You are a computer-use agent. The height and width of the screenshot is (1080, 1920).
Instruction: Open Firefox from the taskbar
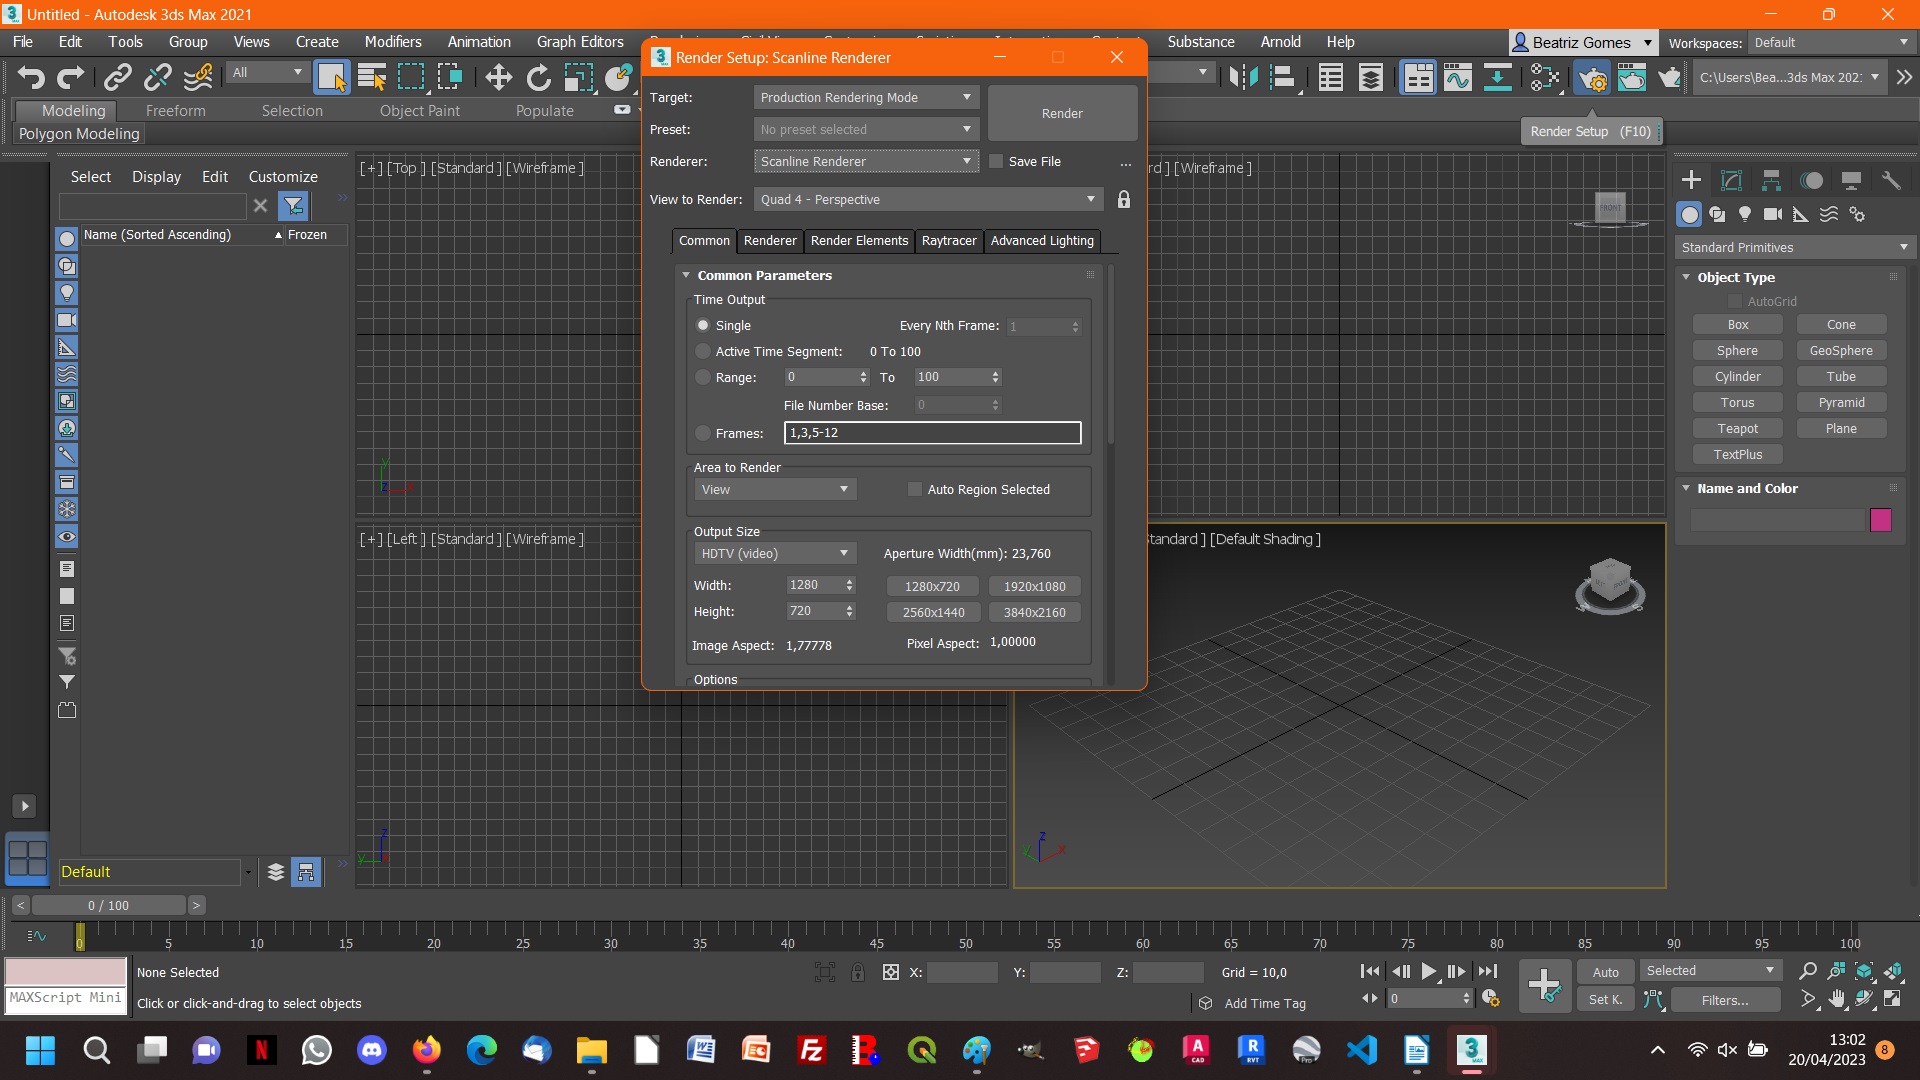click(x=427, y=1050)
